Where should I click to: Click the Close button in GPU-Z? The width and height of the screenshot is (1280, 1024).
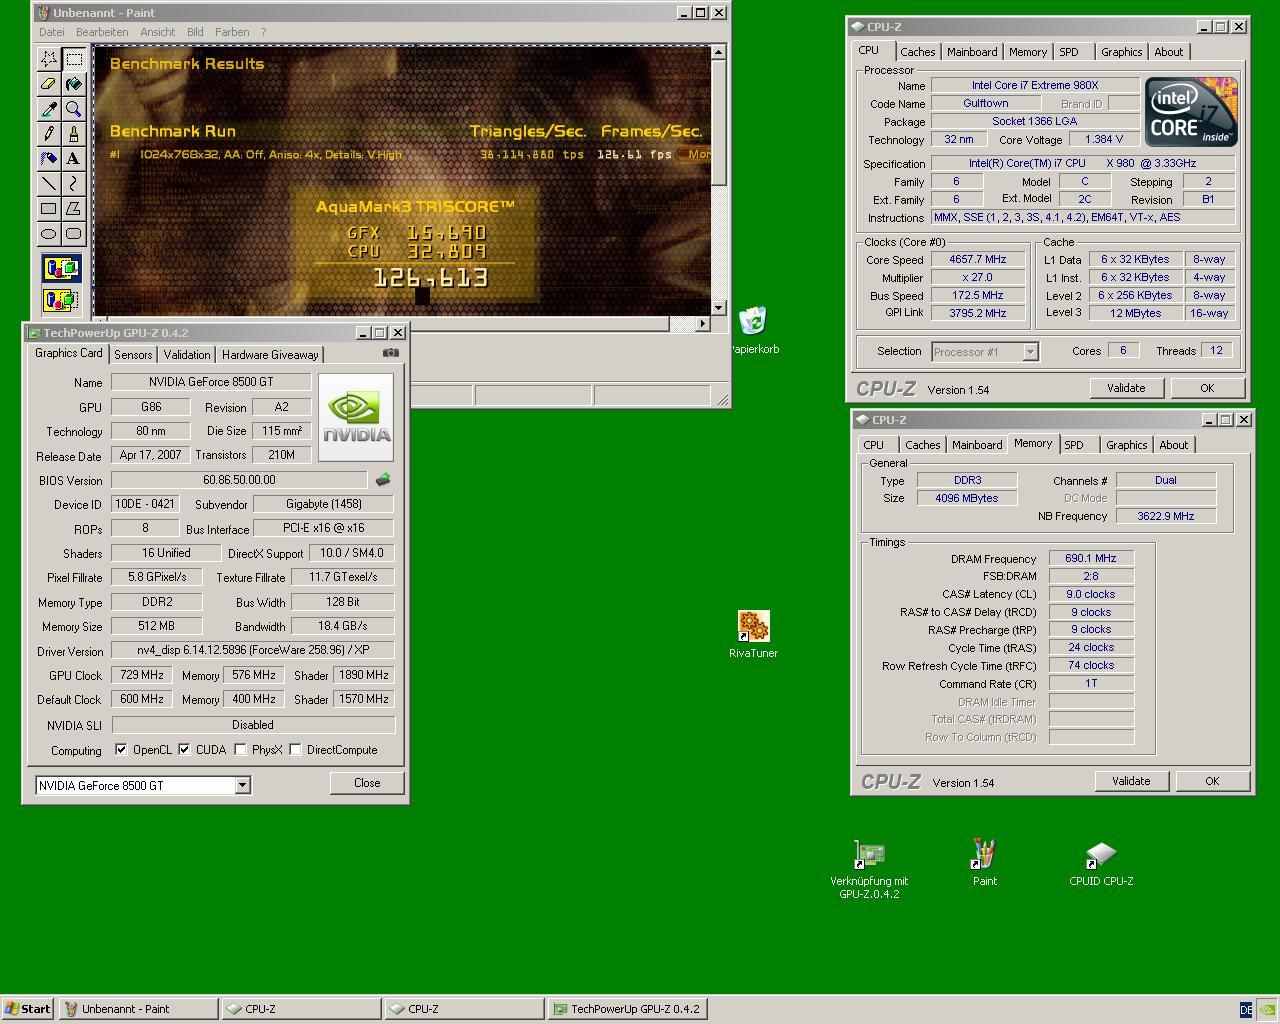[367, 783]
